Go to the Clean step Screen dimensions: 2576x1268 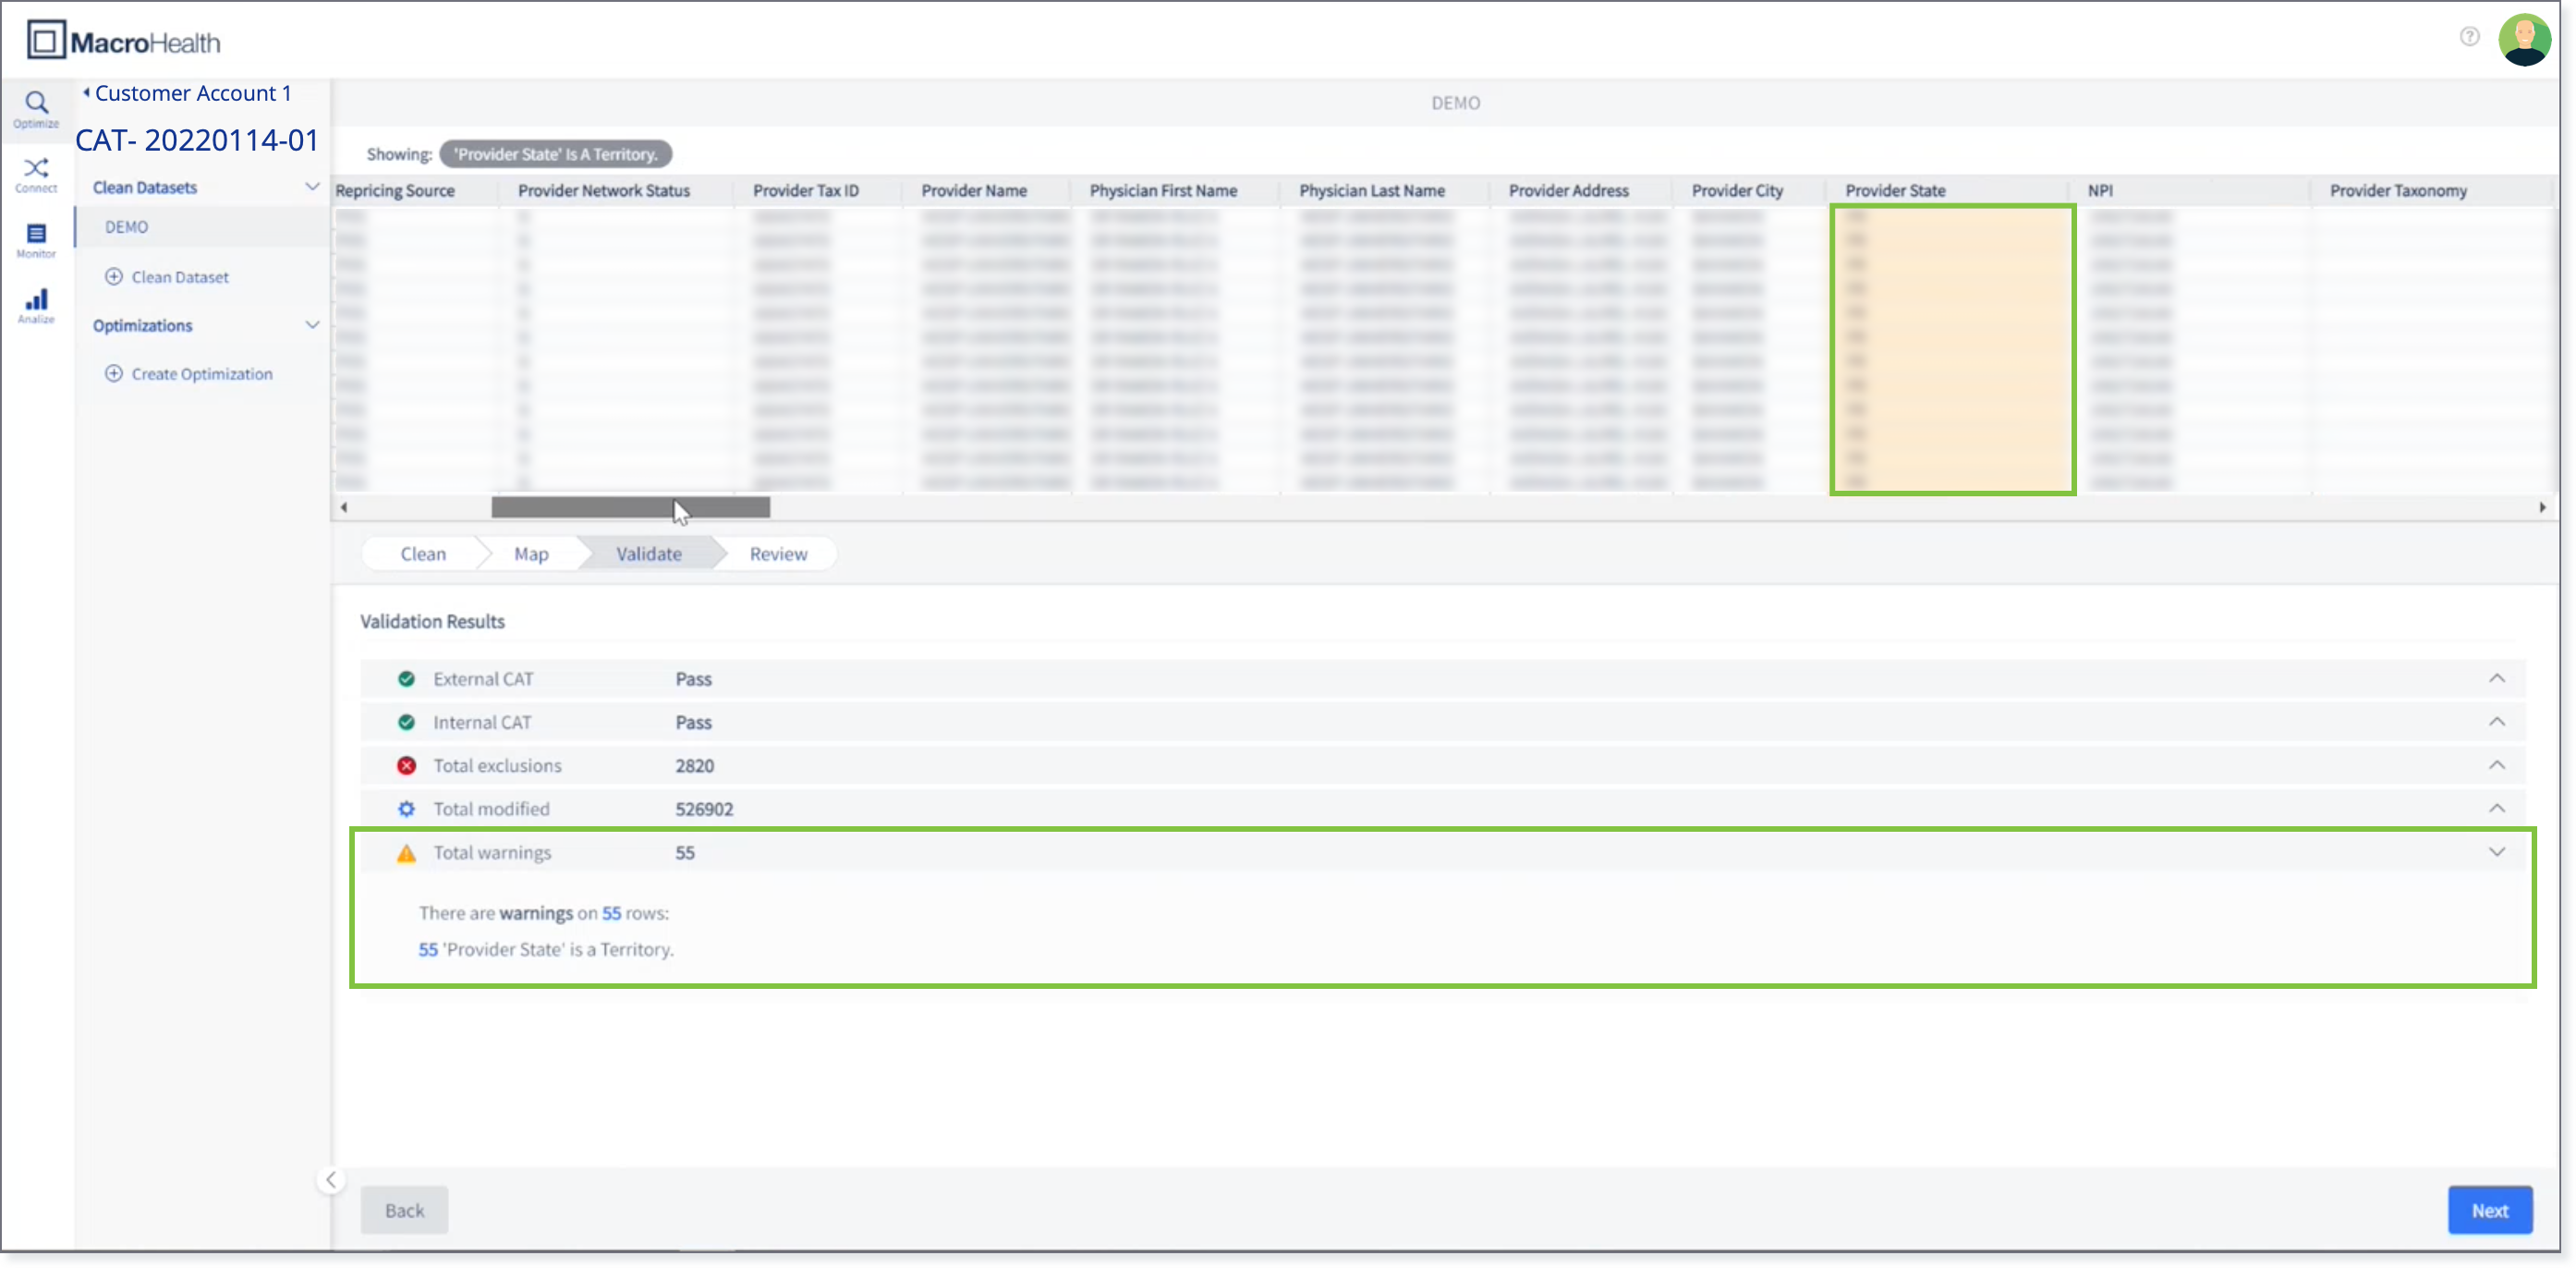423,554
